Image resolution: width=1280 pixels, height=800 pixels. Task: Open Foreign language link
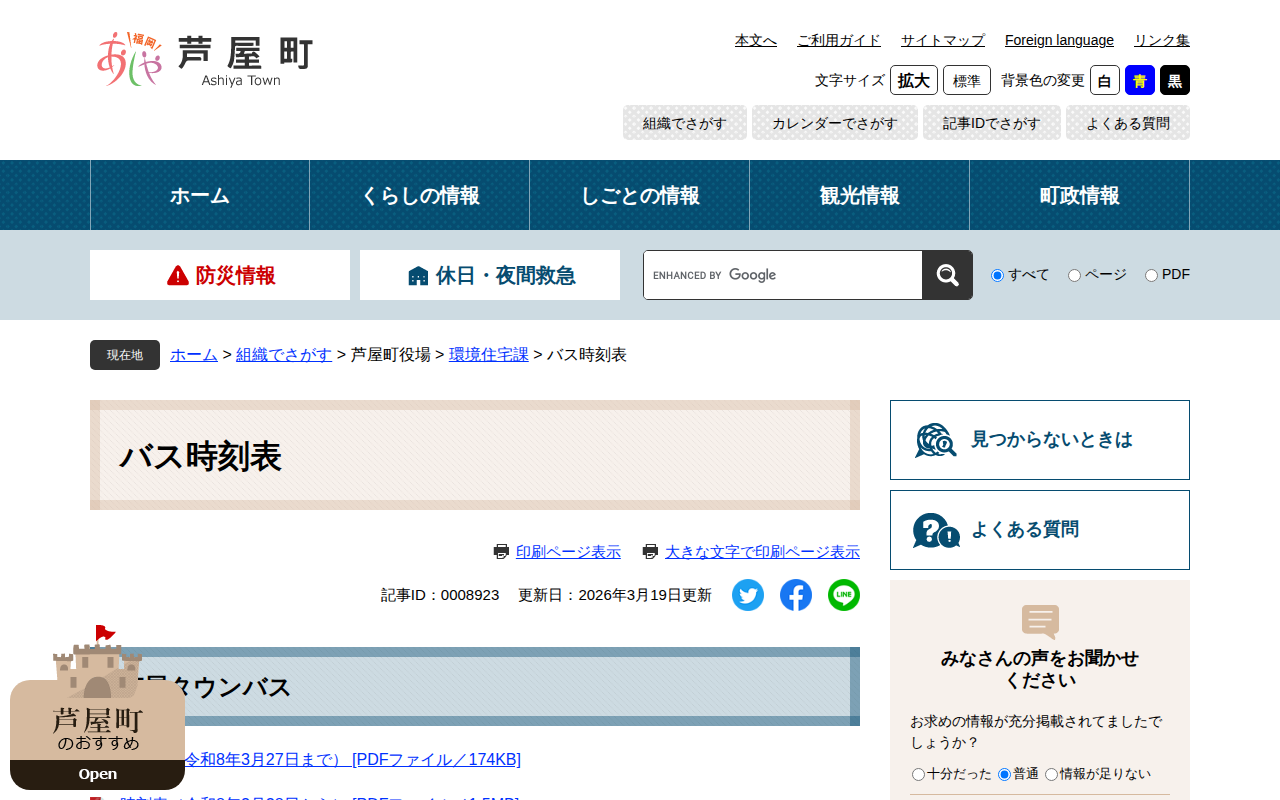point(1059,40)
